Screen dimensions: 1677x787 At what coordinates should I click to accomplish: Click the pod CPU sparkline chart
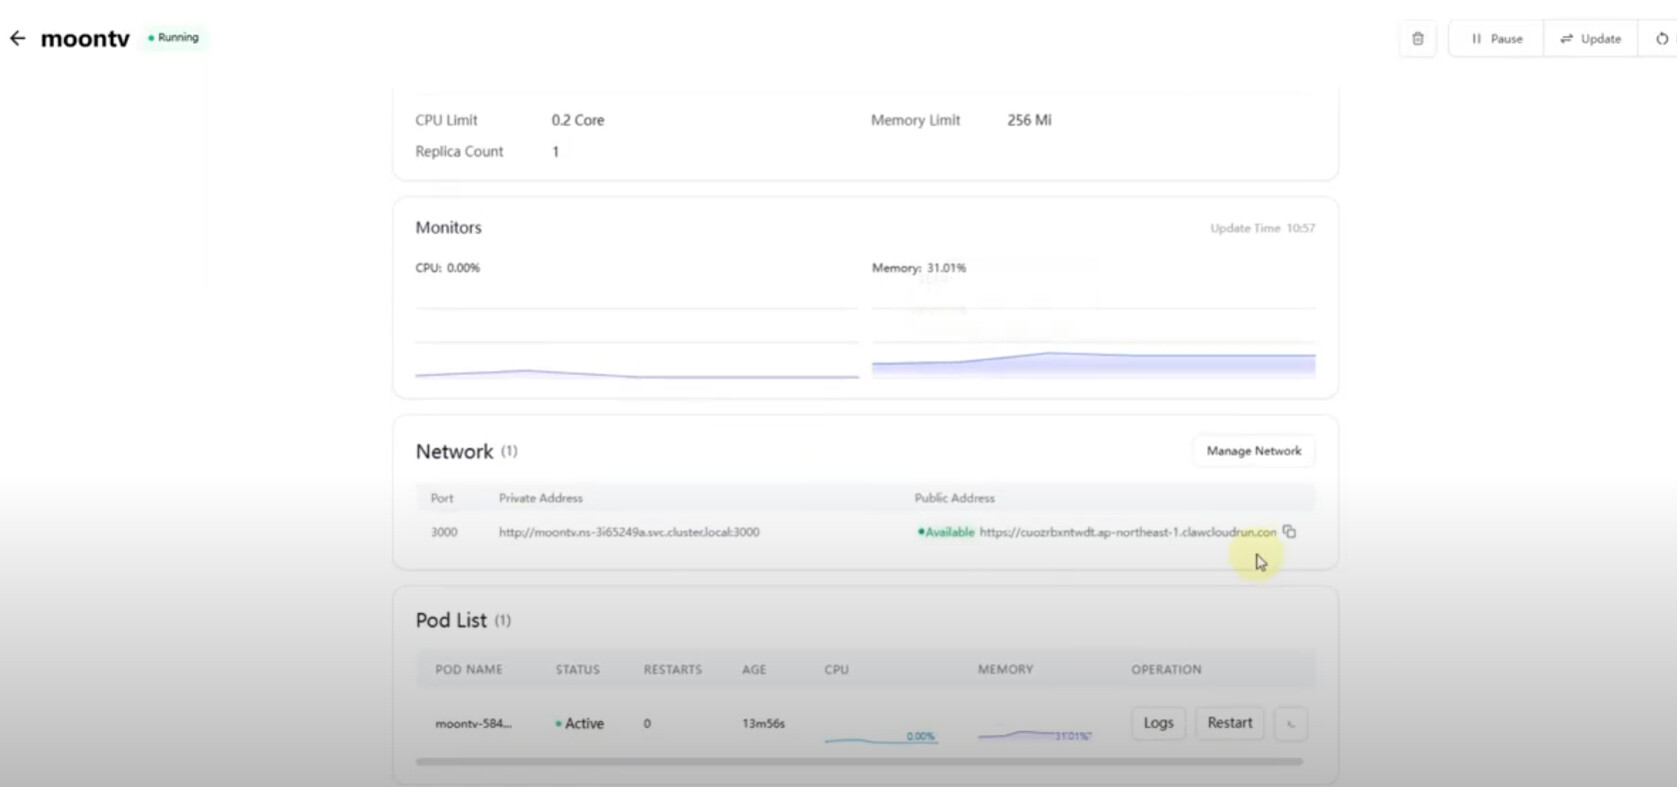[x=880, y=736]
